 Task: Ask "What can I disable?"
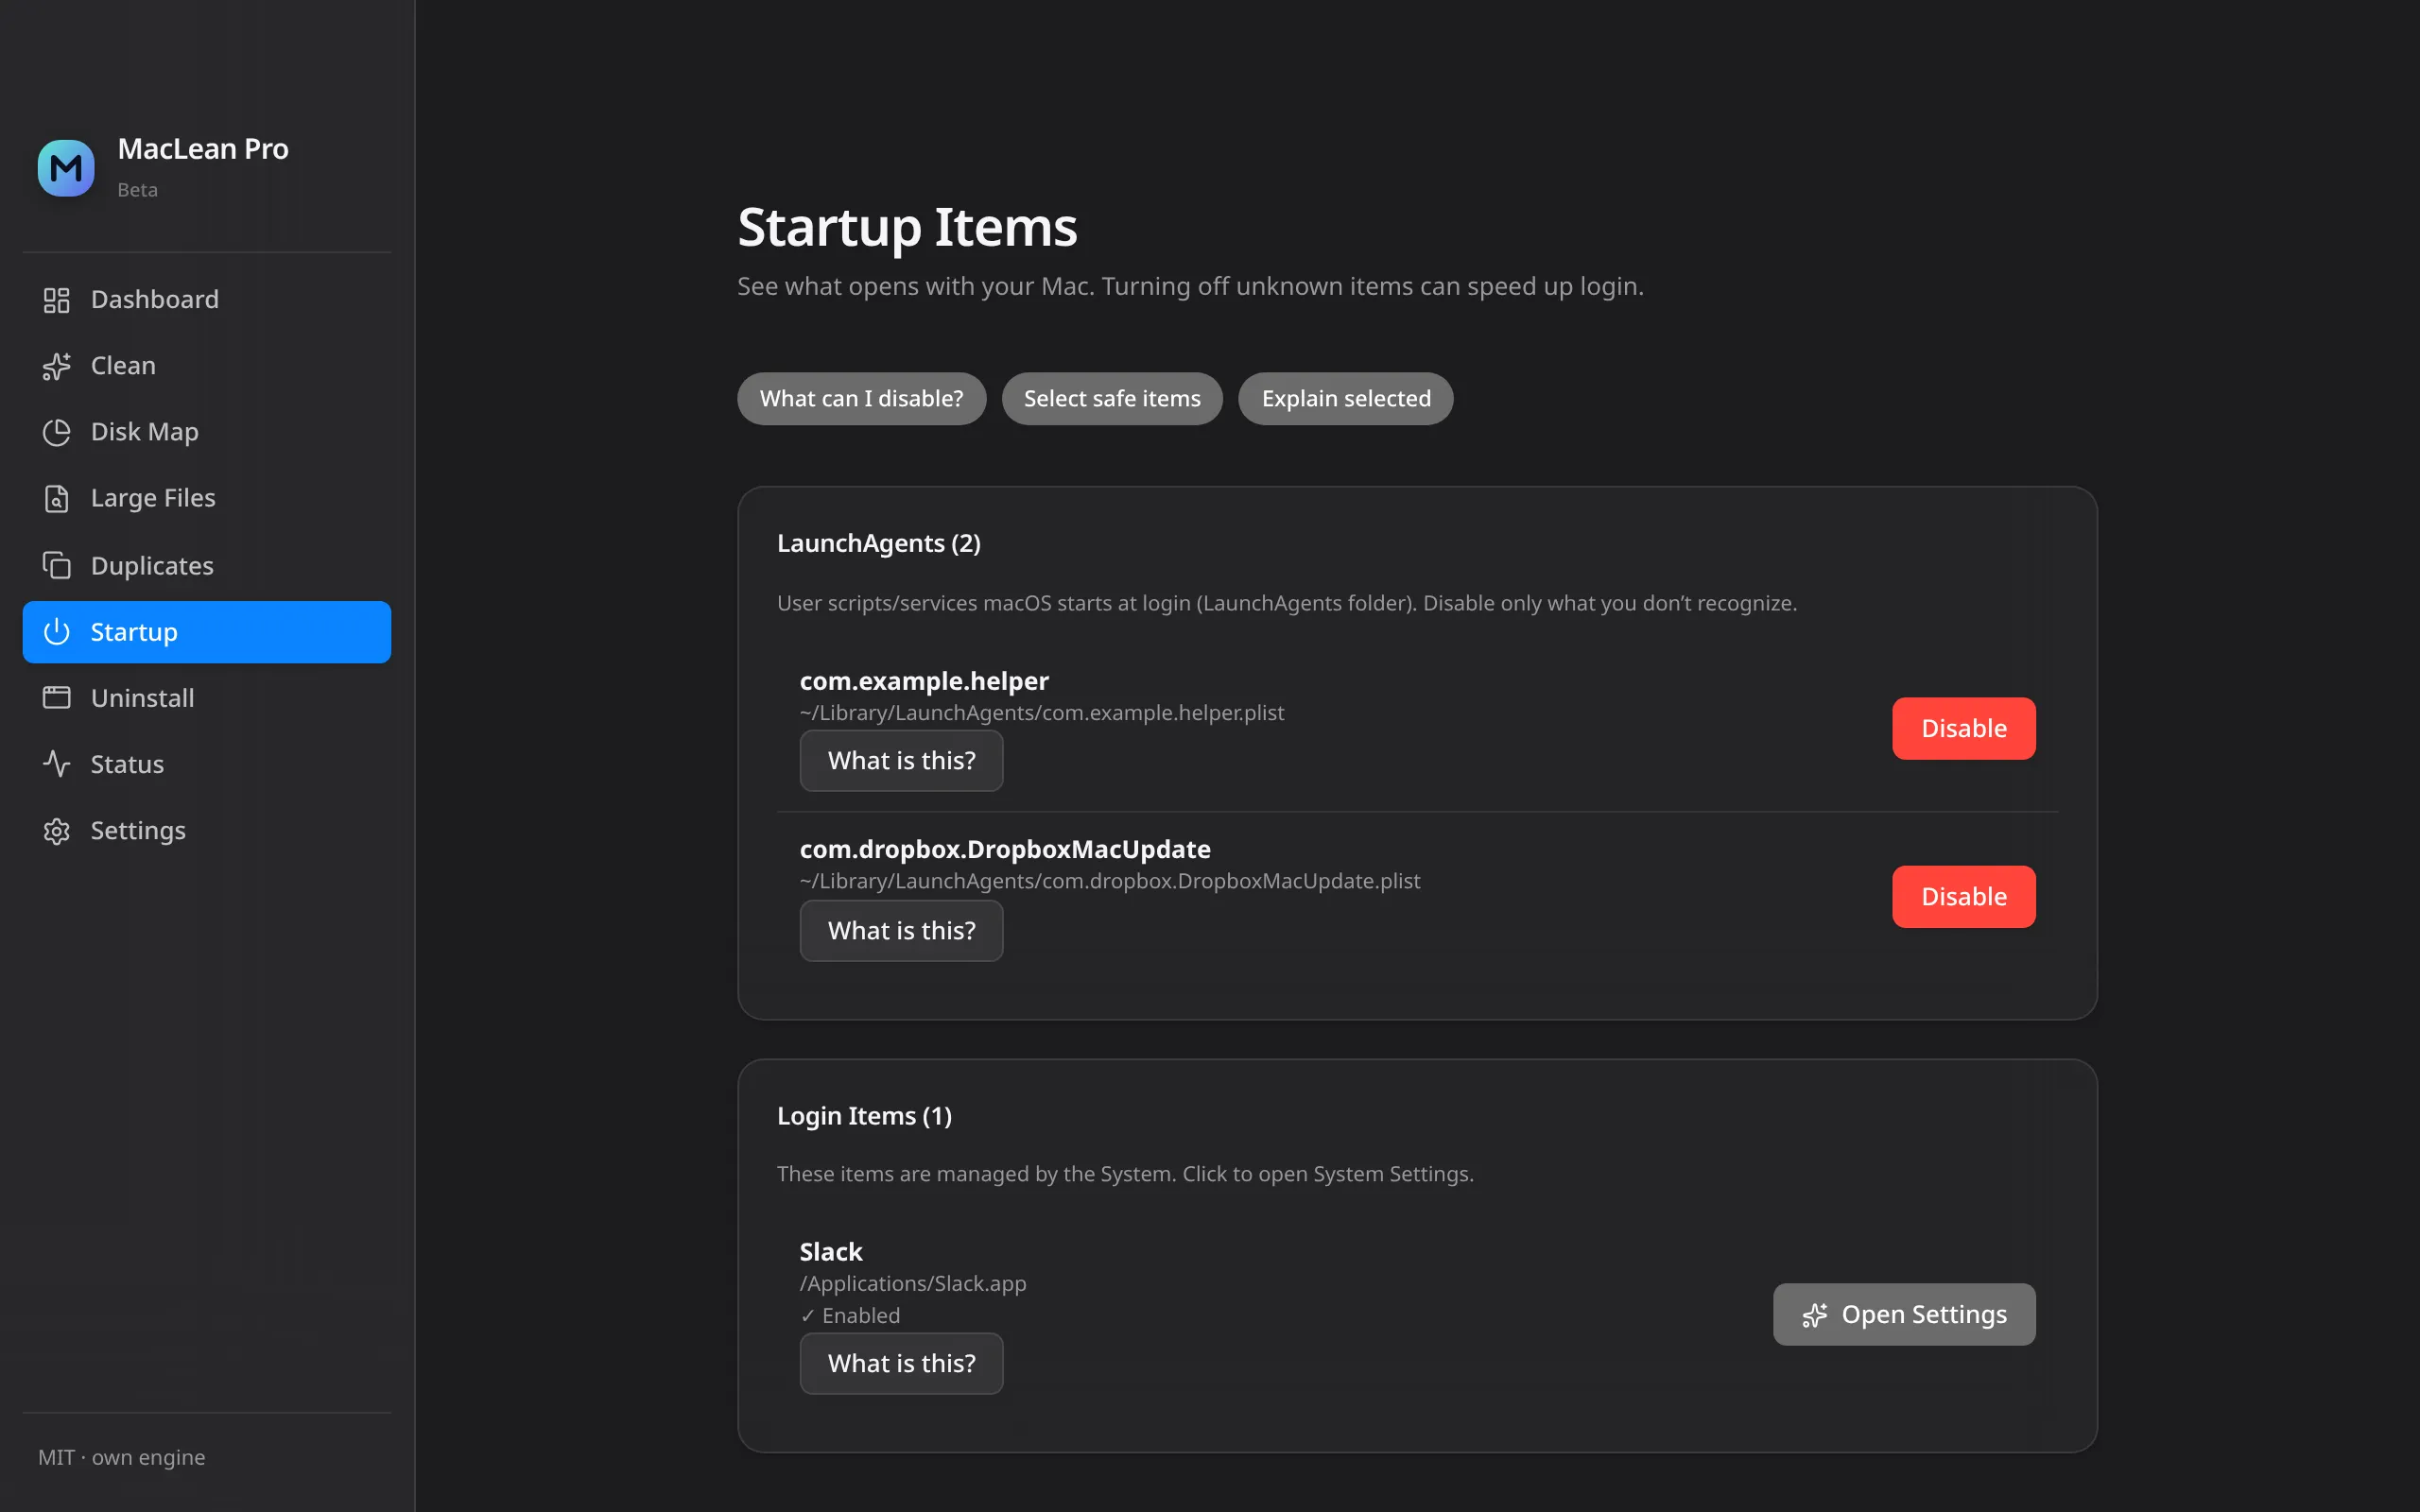pyautogui.click(x=861, y=399)
